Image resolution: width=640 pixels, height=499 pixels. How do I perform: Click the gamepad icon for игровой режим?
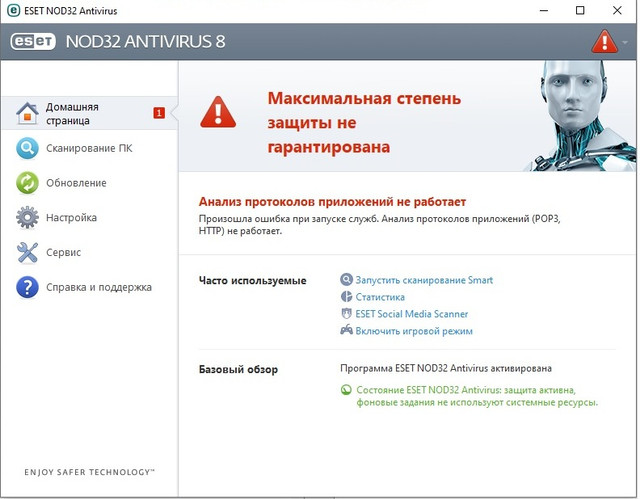point(347,330)
